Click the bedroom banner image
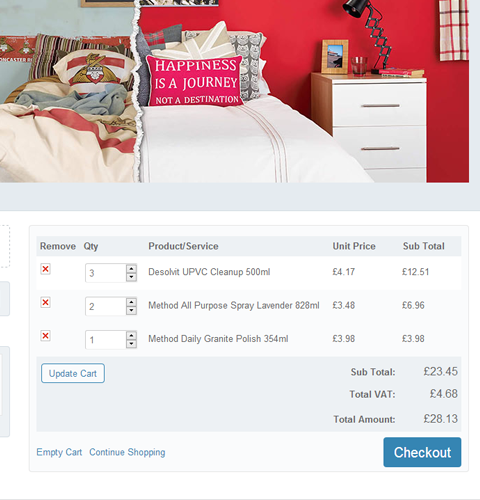480x500 pixels. (234, 91)
